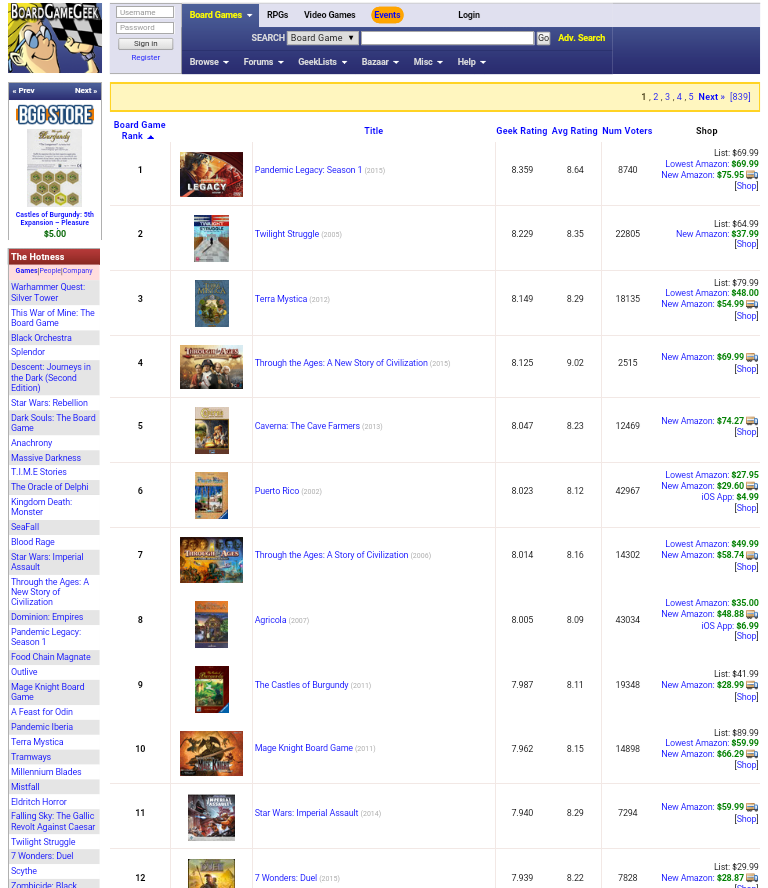768x888 pixels.
Task: Open Through the Ages: A New Story title in table
Action: coord(341,363)
